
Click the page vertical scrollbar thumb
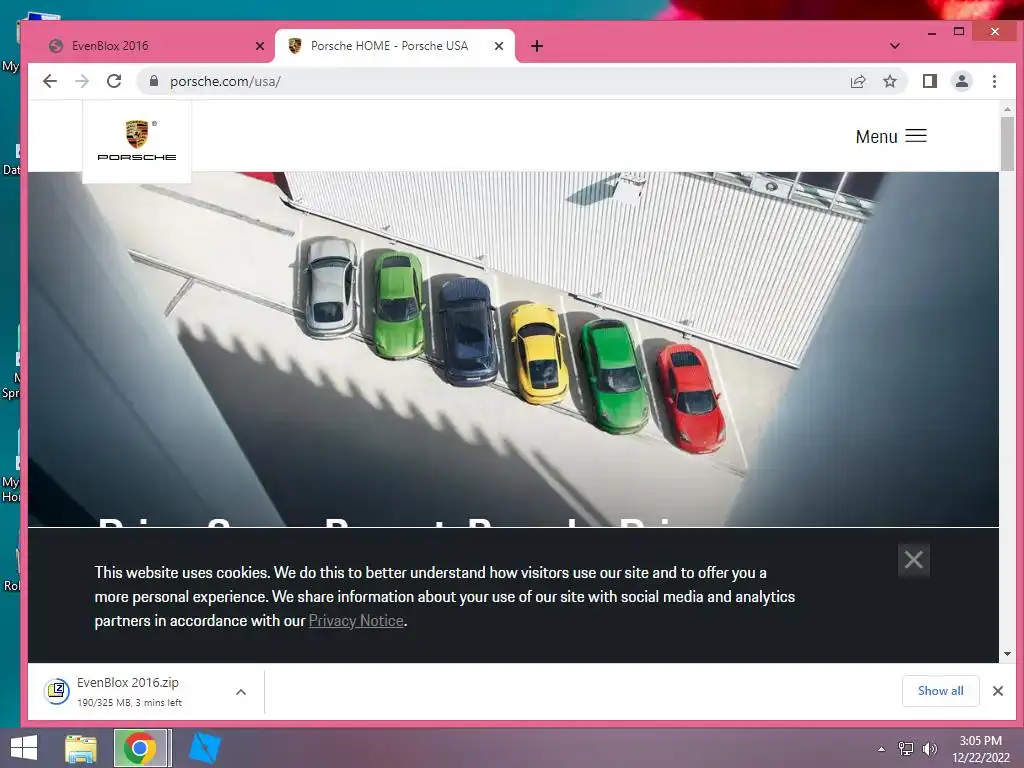(x=1007, y=144)
